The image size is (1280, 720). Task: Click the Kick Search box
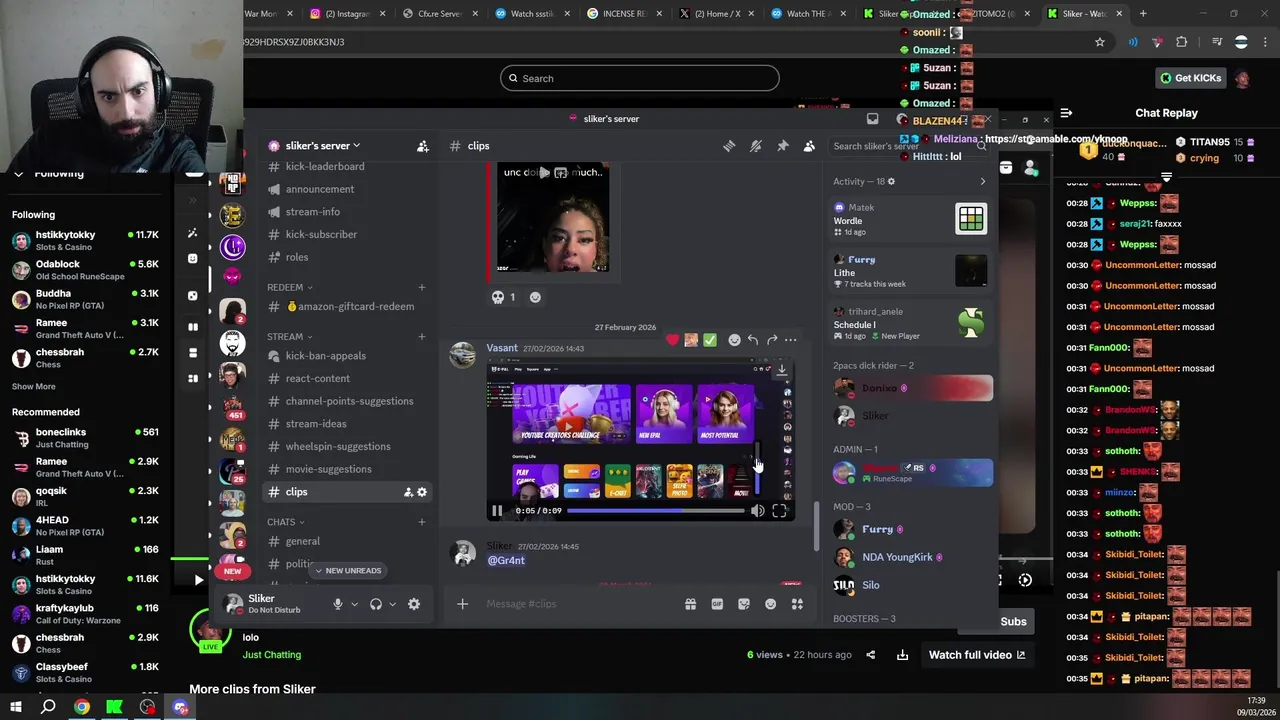[640, 78]
